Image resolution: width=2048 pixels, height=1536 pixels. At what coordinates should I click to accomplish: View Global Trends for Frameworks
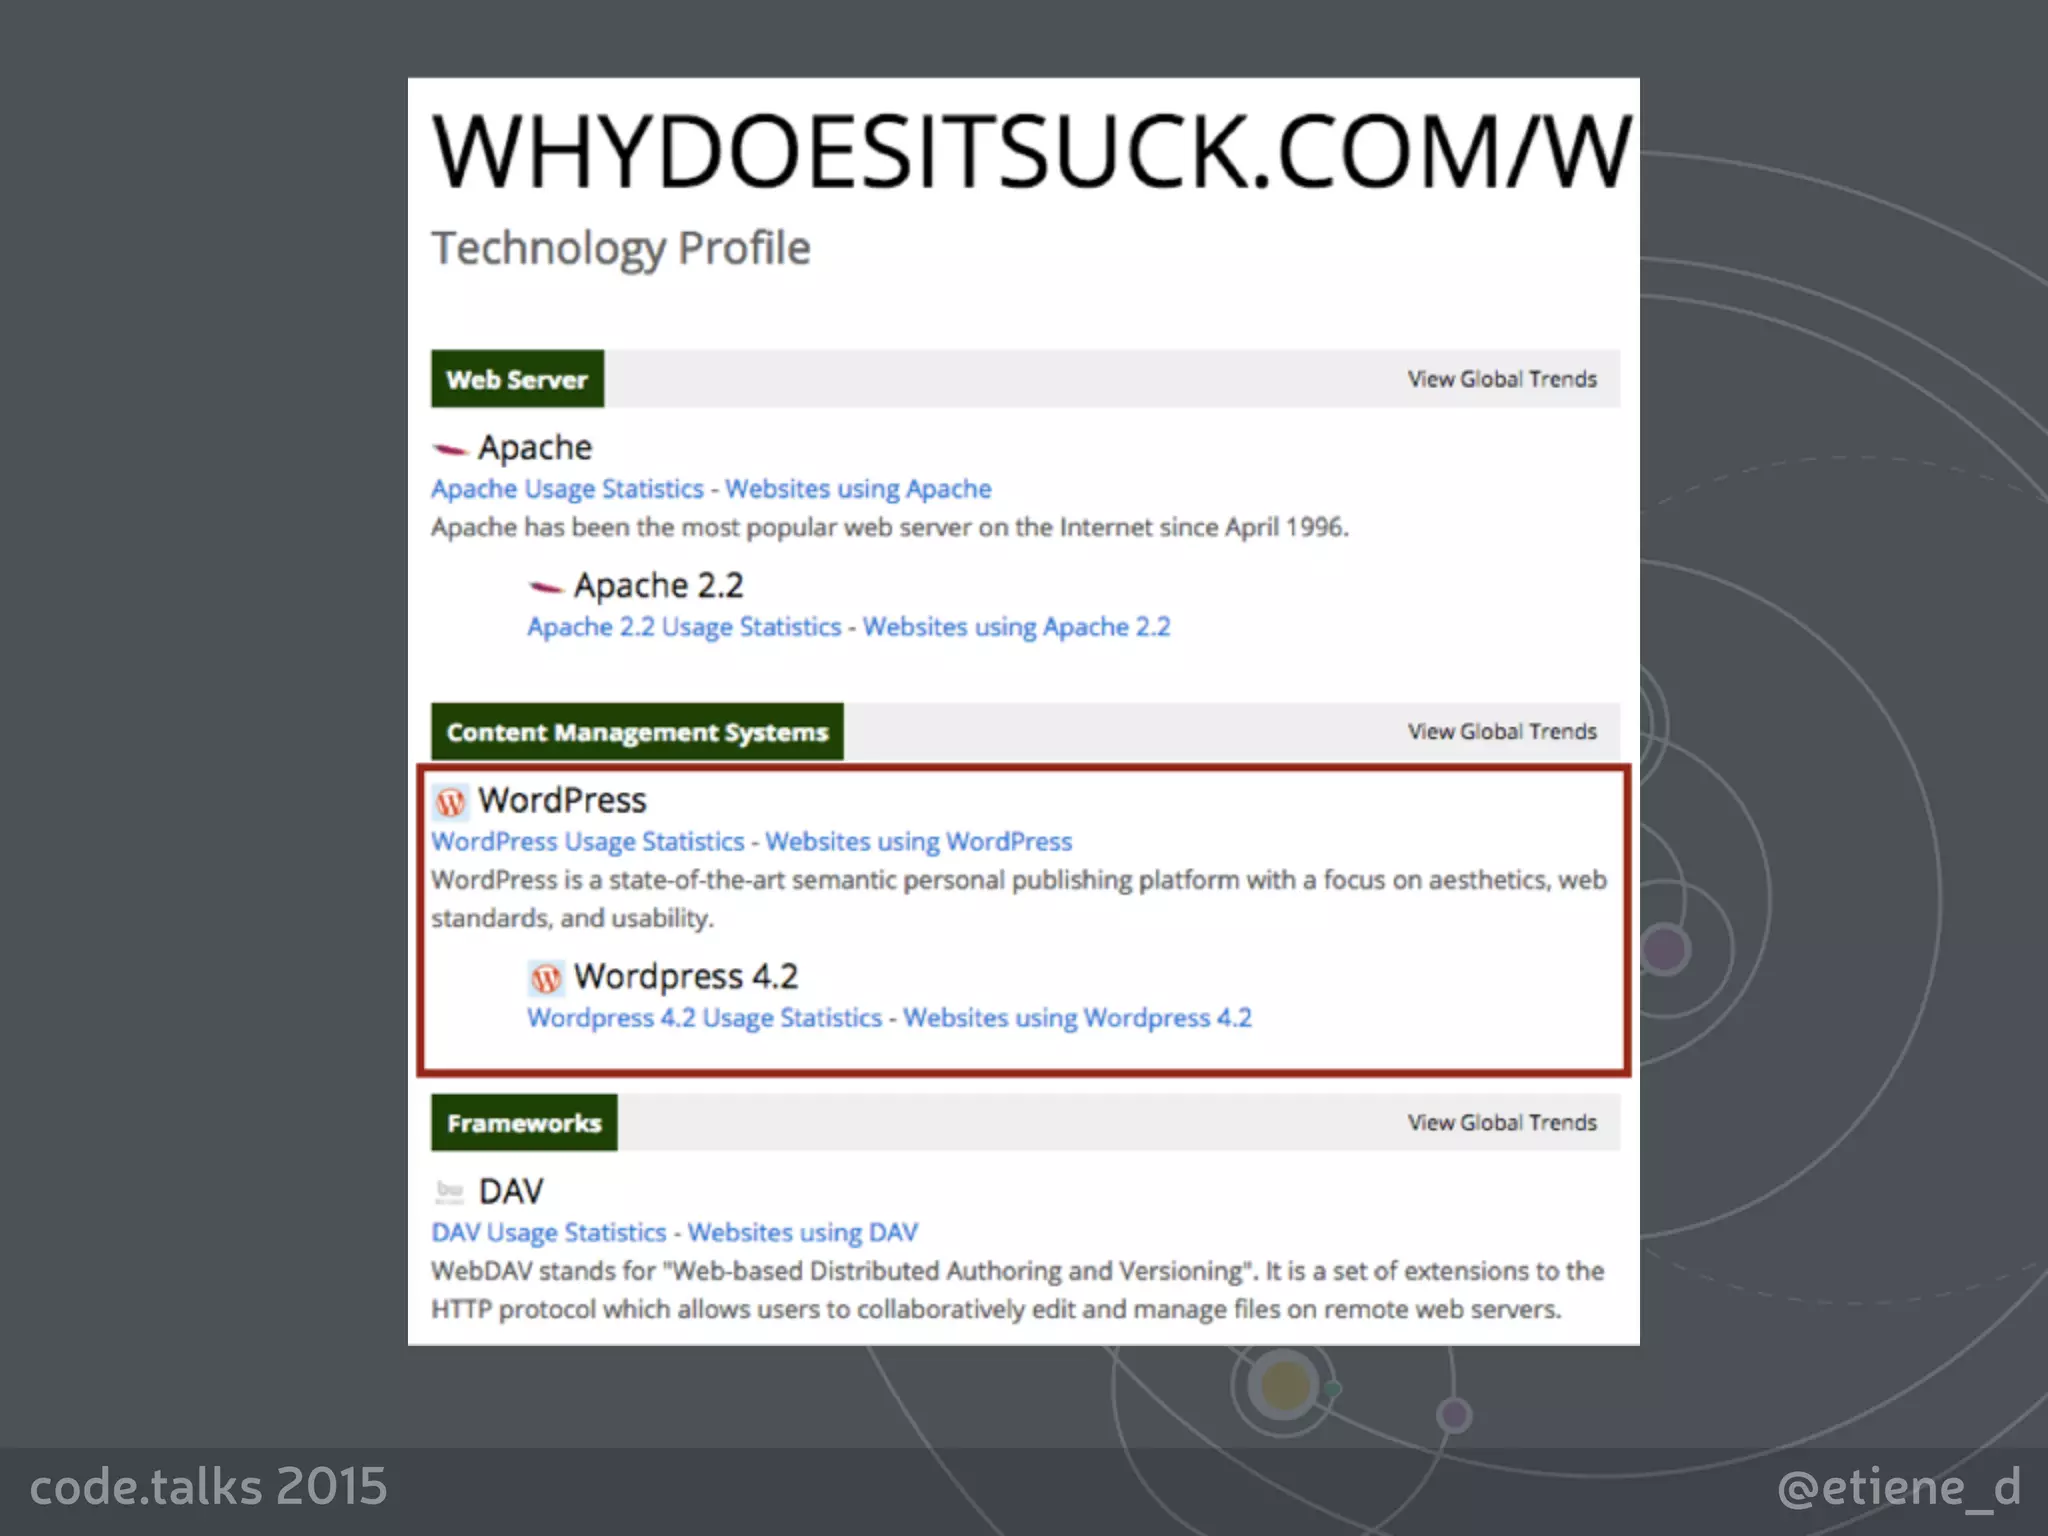click(1502, 1122)
